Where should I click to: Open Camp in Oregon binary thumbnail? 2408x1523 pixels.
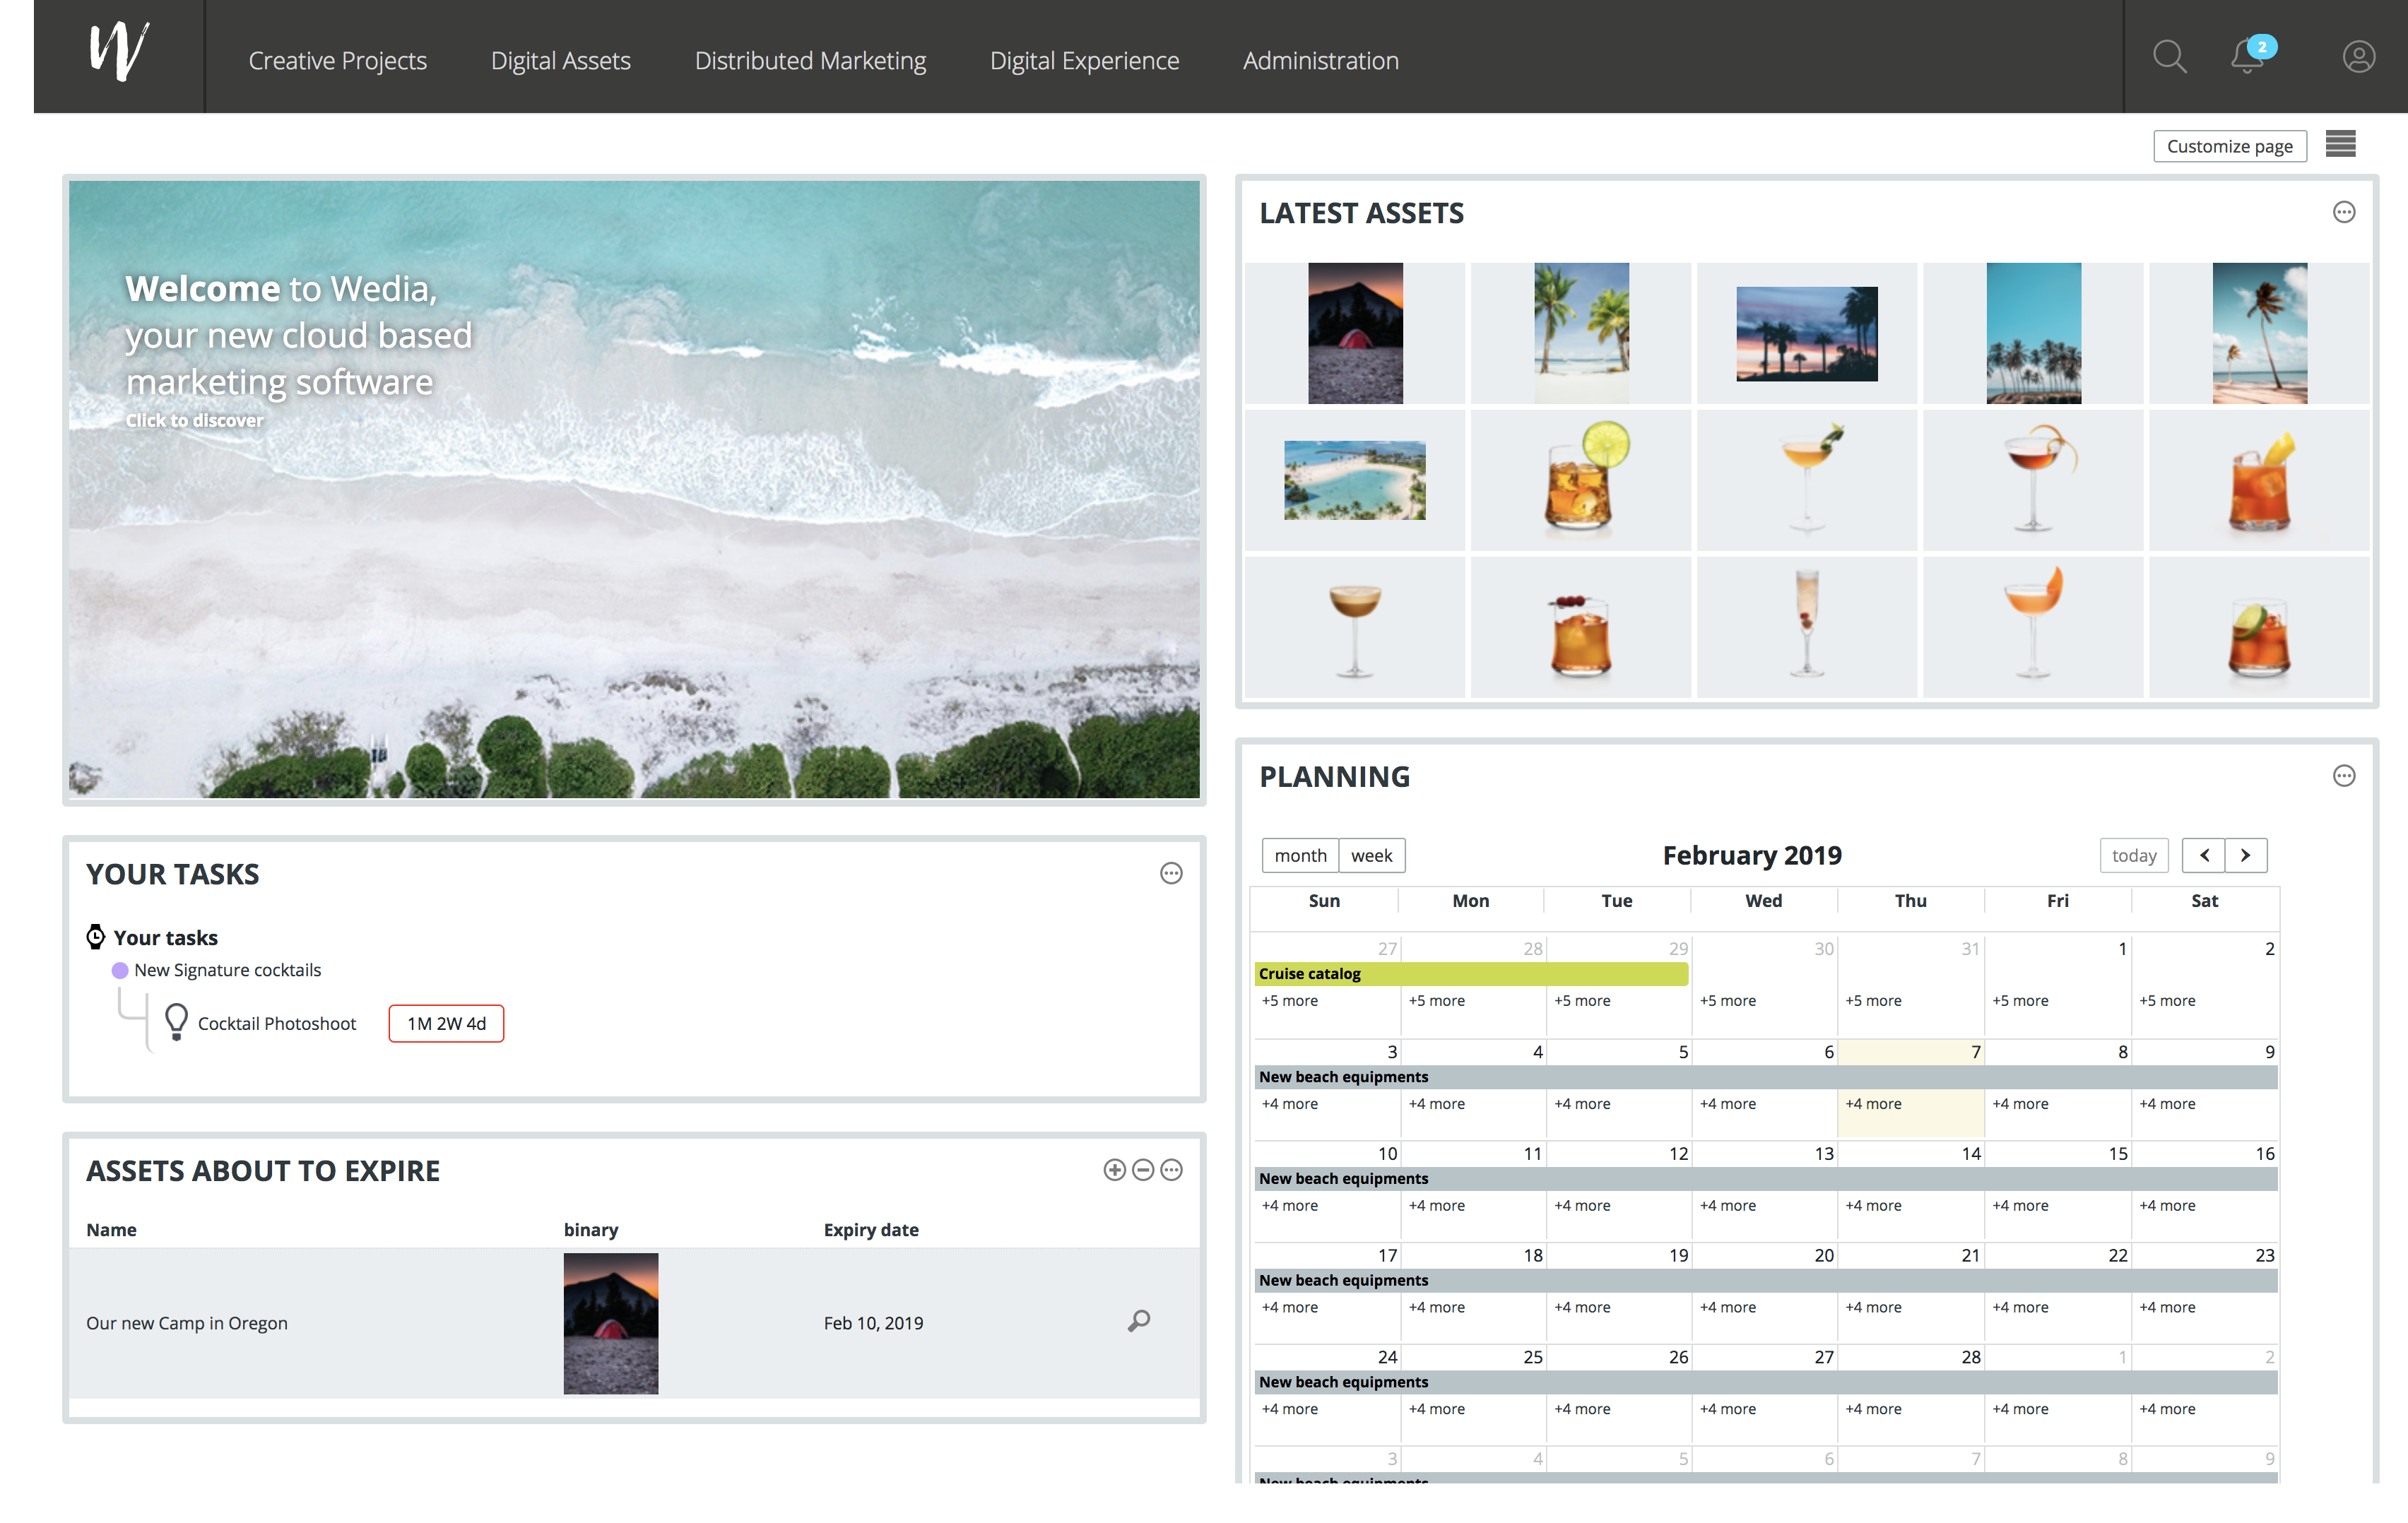pos(610,1323)
